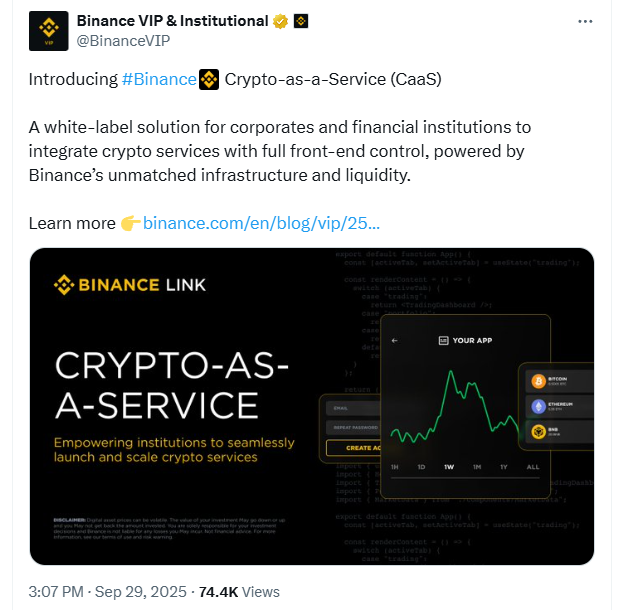Click the pointing hand emoji
Image resolution: width=621 pixels, height=610 pixels.
[130, 223]
